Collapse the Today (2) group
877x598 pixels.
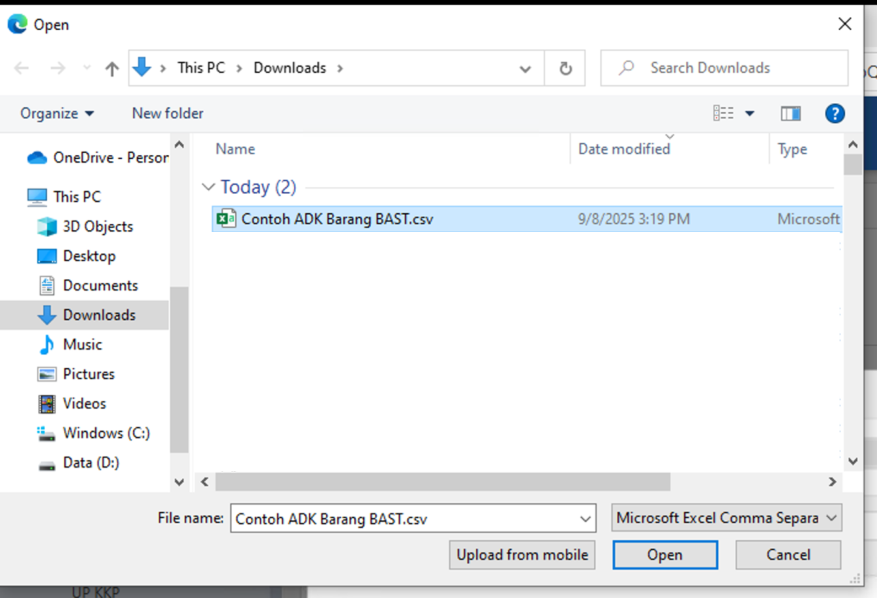208,187
